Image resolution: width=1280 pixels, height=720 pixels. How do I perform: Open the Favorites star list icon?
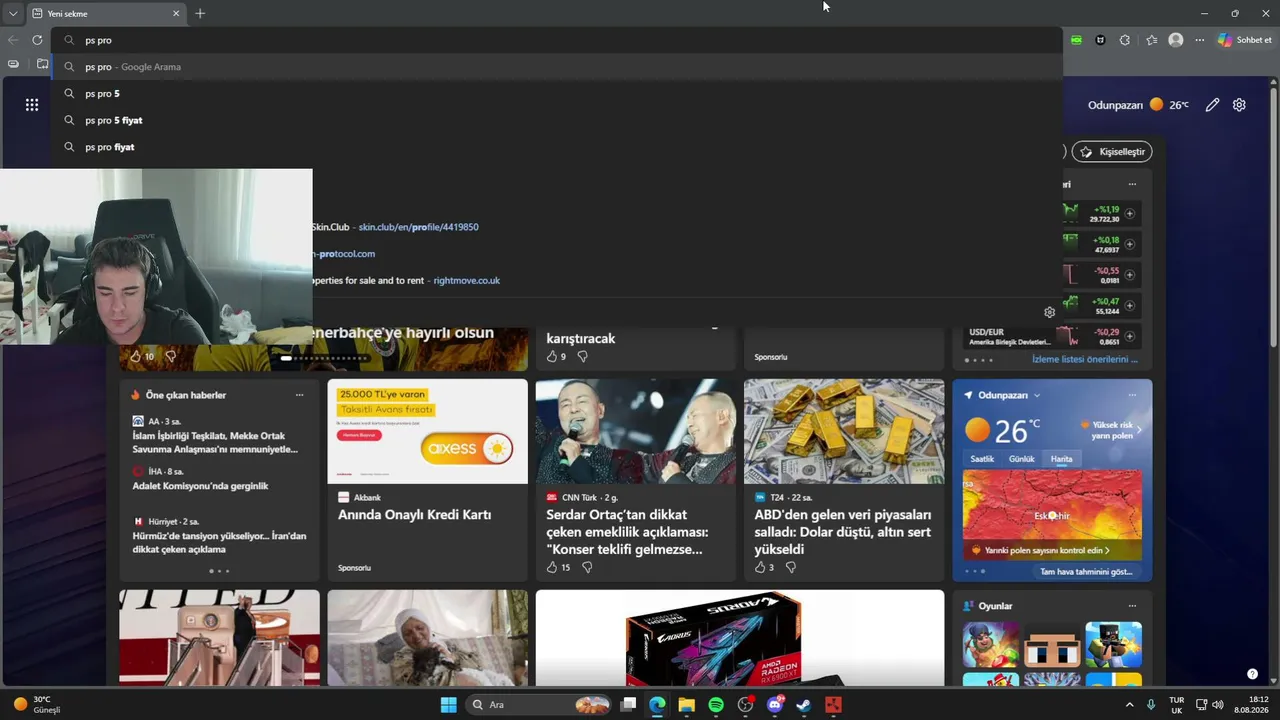coord(1152,40)
